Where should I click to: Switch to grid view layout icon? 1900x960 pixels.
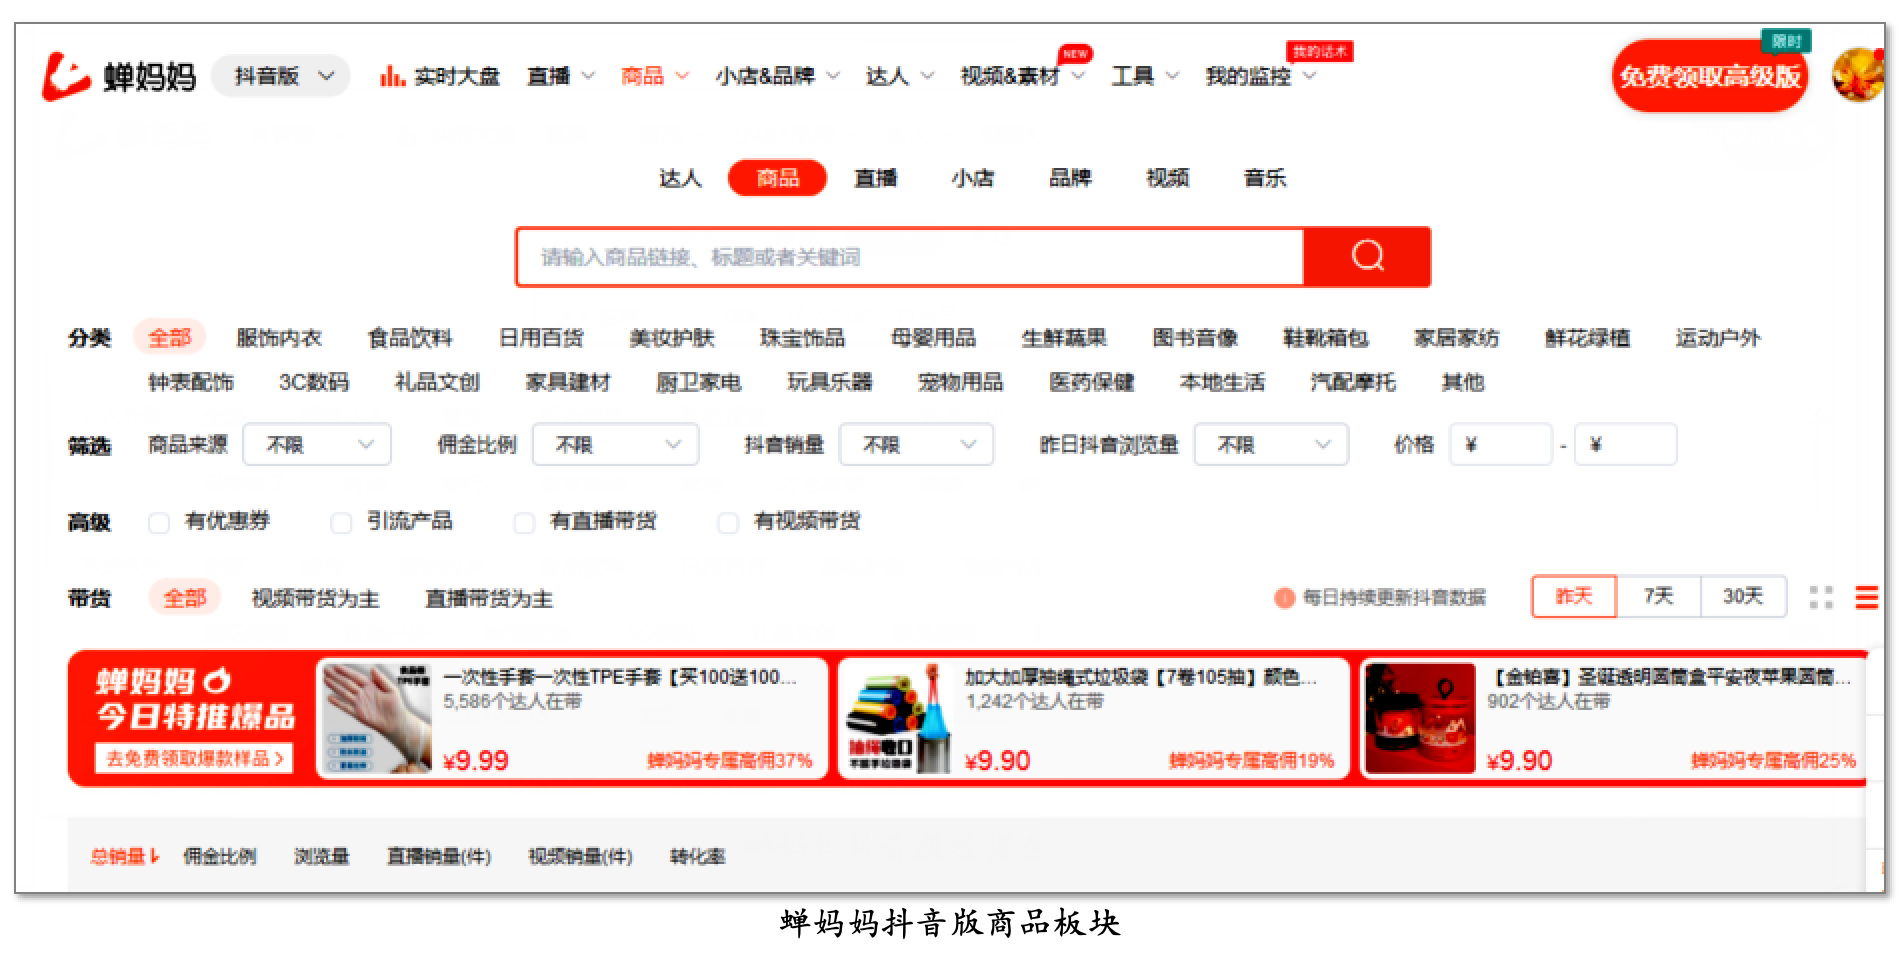tap(1821, 597)
